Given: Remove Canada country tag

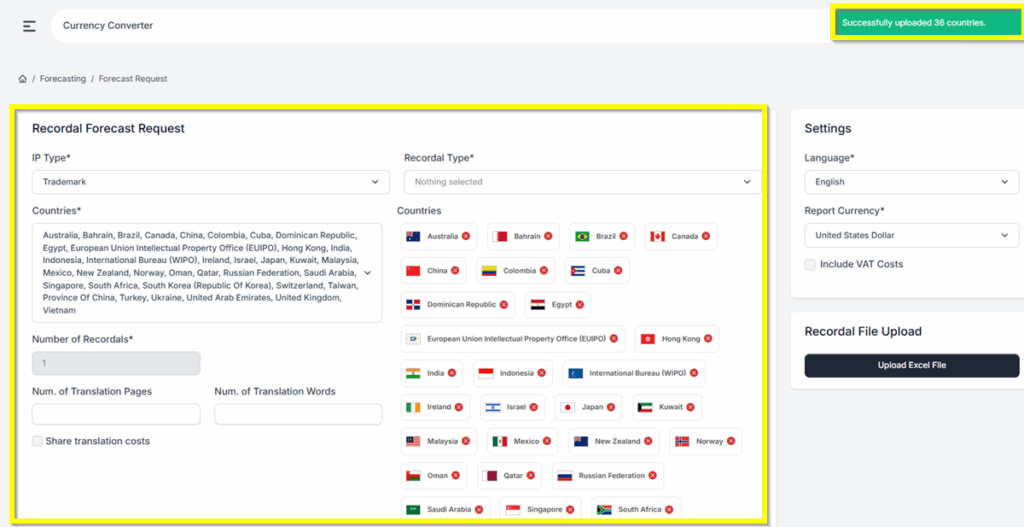Looking at the screenshot, I should coord(706,237).
